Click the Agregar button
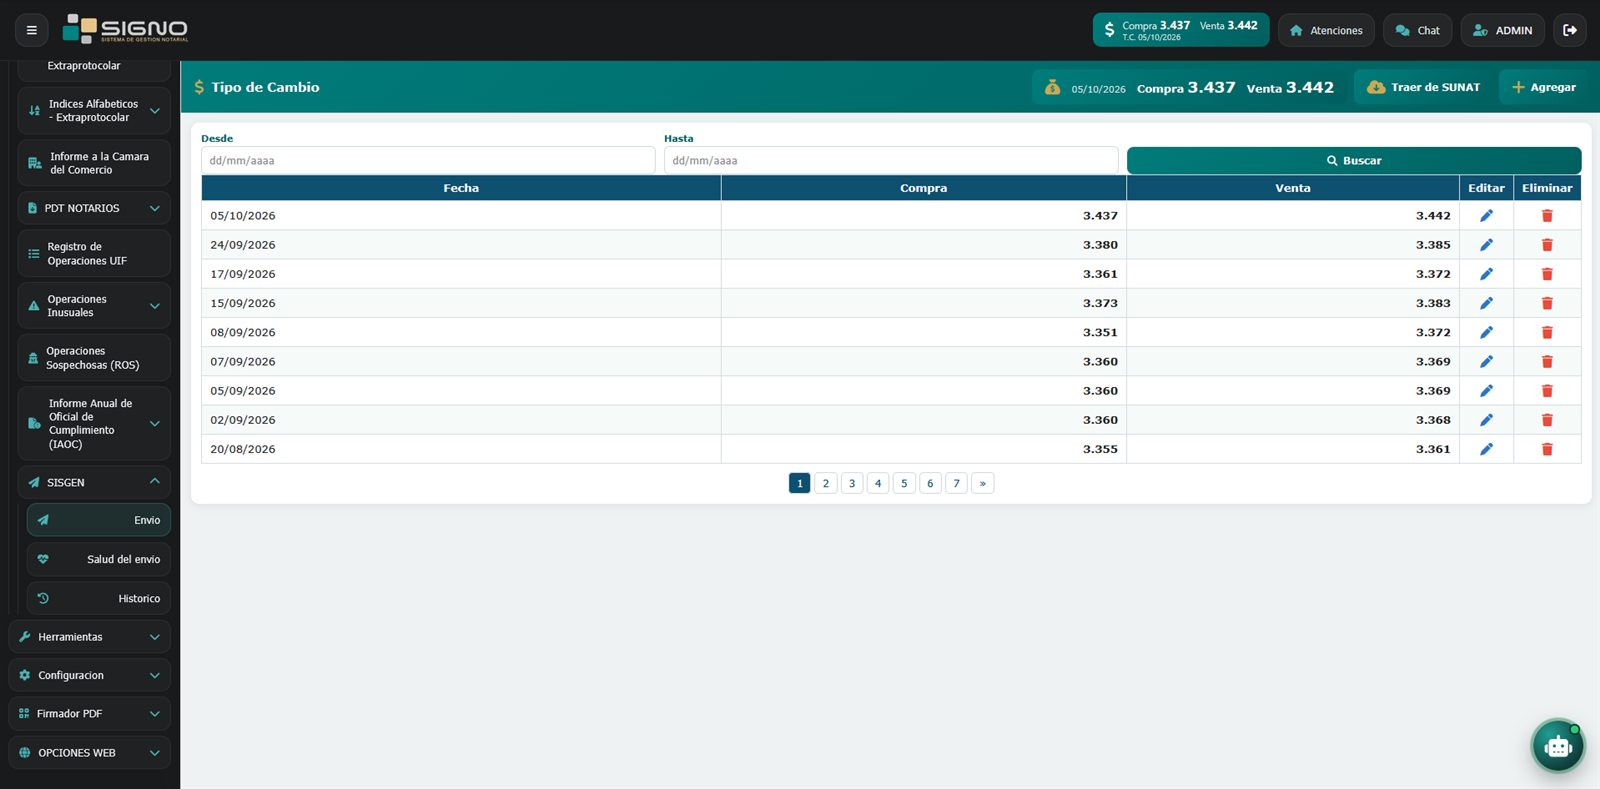This screenshot has width=1600, height=789. click(x=1543, y=87)
